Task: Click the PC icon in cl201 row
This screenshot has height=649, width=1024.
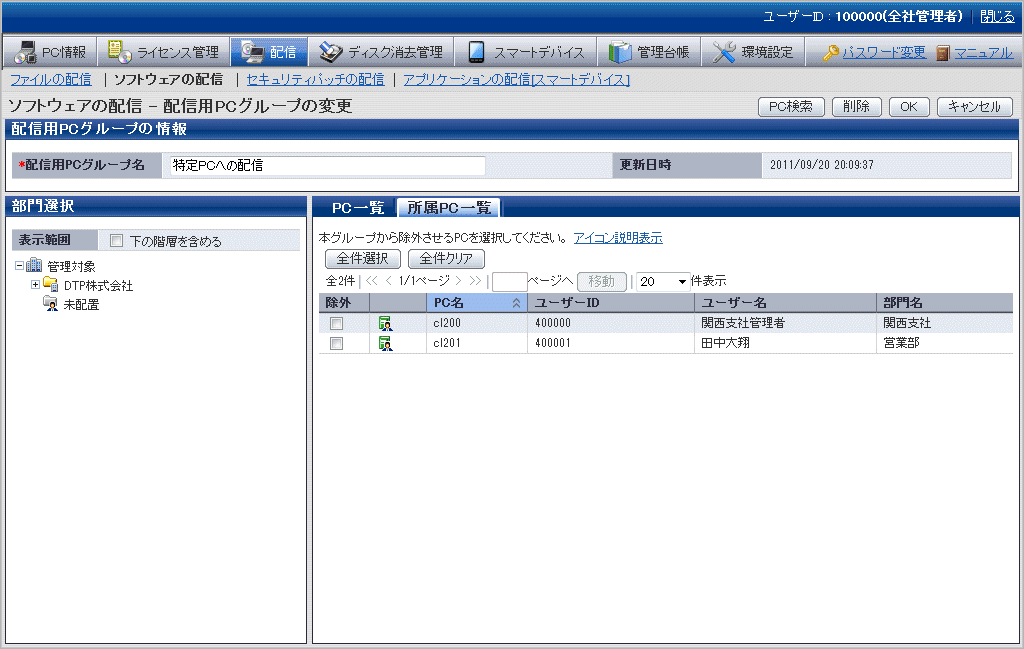Action: coord(385,343)
